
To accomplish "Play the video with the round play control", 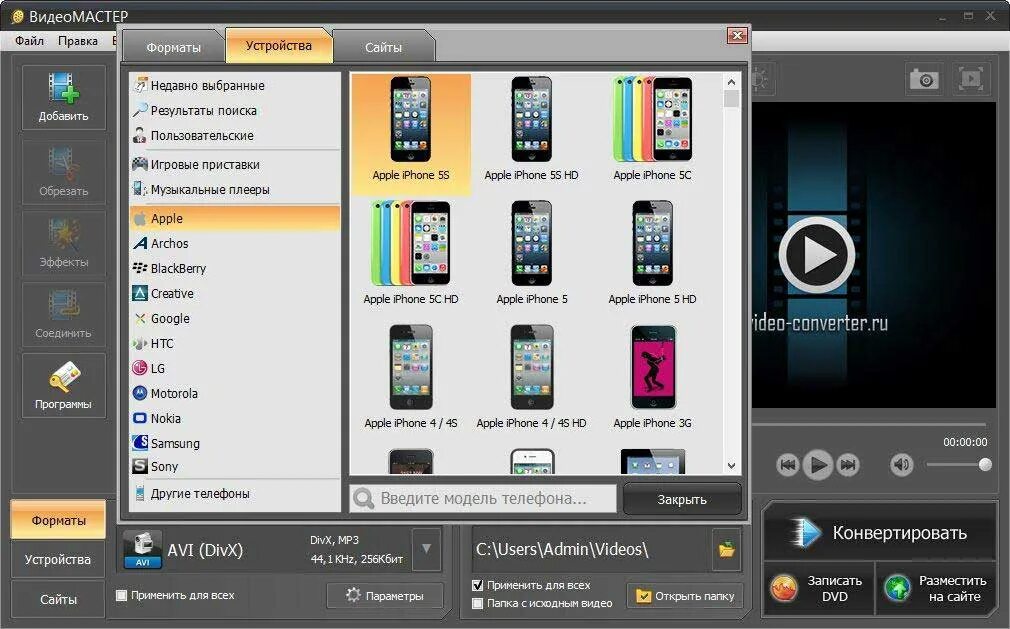I will (x=818, y=464).
